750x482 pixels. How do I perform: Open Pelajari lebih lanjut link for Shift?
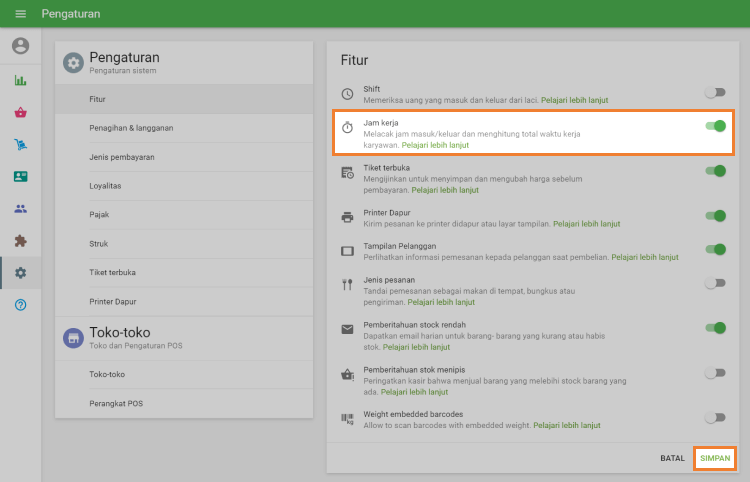[x=574, y=100]
